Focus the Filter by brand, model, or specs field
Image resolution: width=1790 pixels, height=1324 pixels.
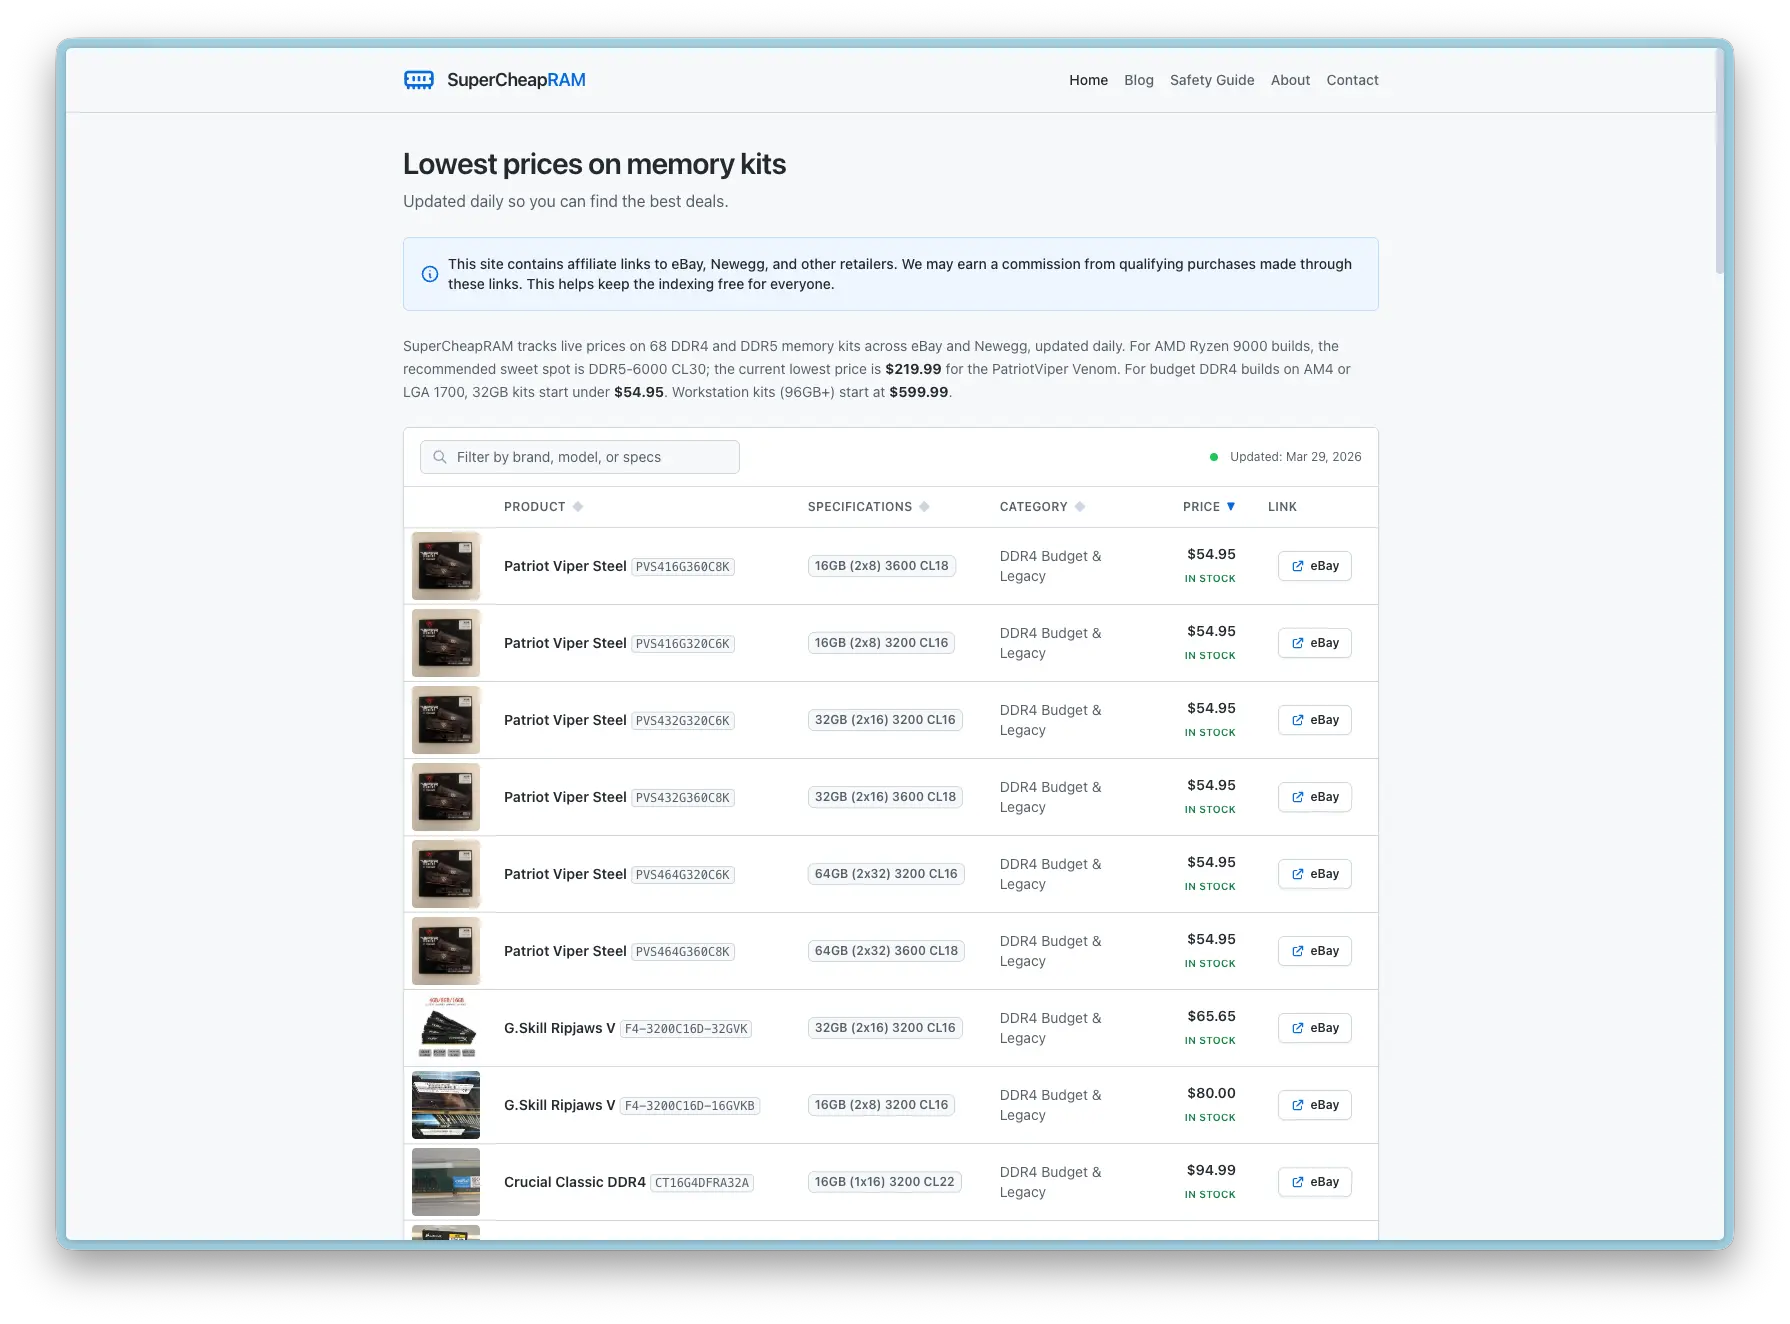(580, 457)
